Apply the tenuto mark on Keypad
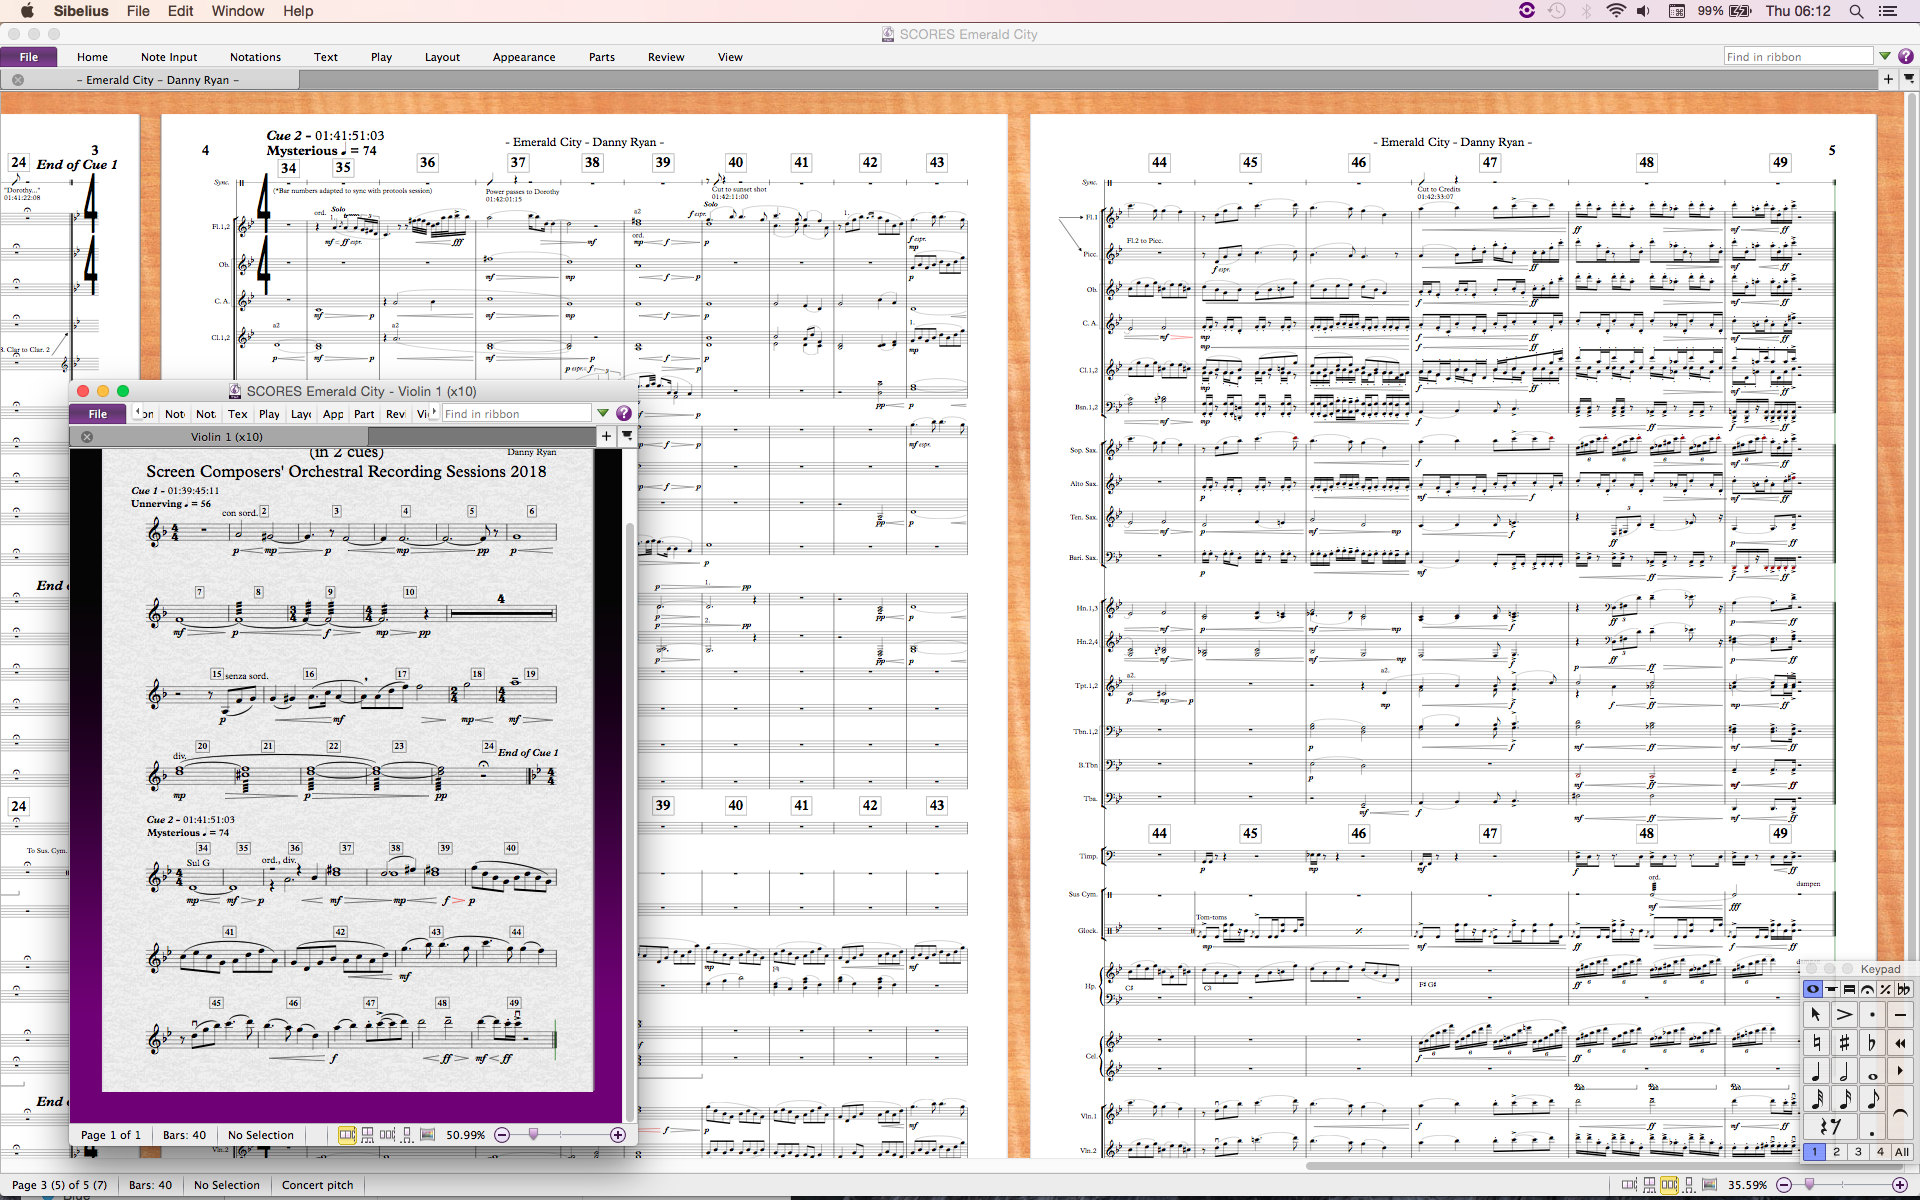 click(x=1900, y=1014)
